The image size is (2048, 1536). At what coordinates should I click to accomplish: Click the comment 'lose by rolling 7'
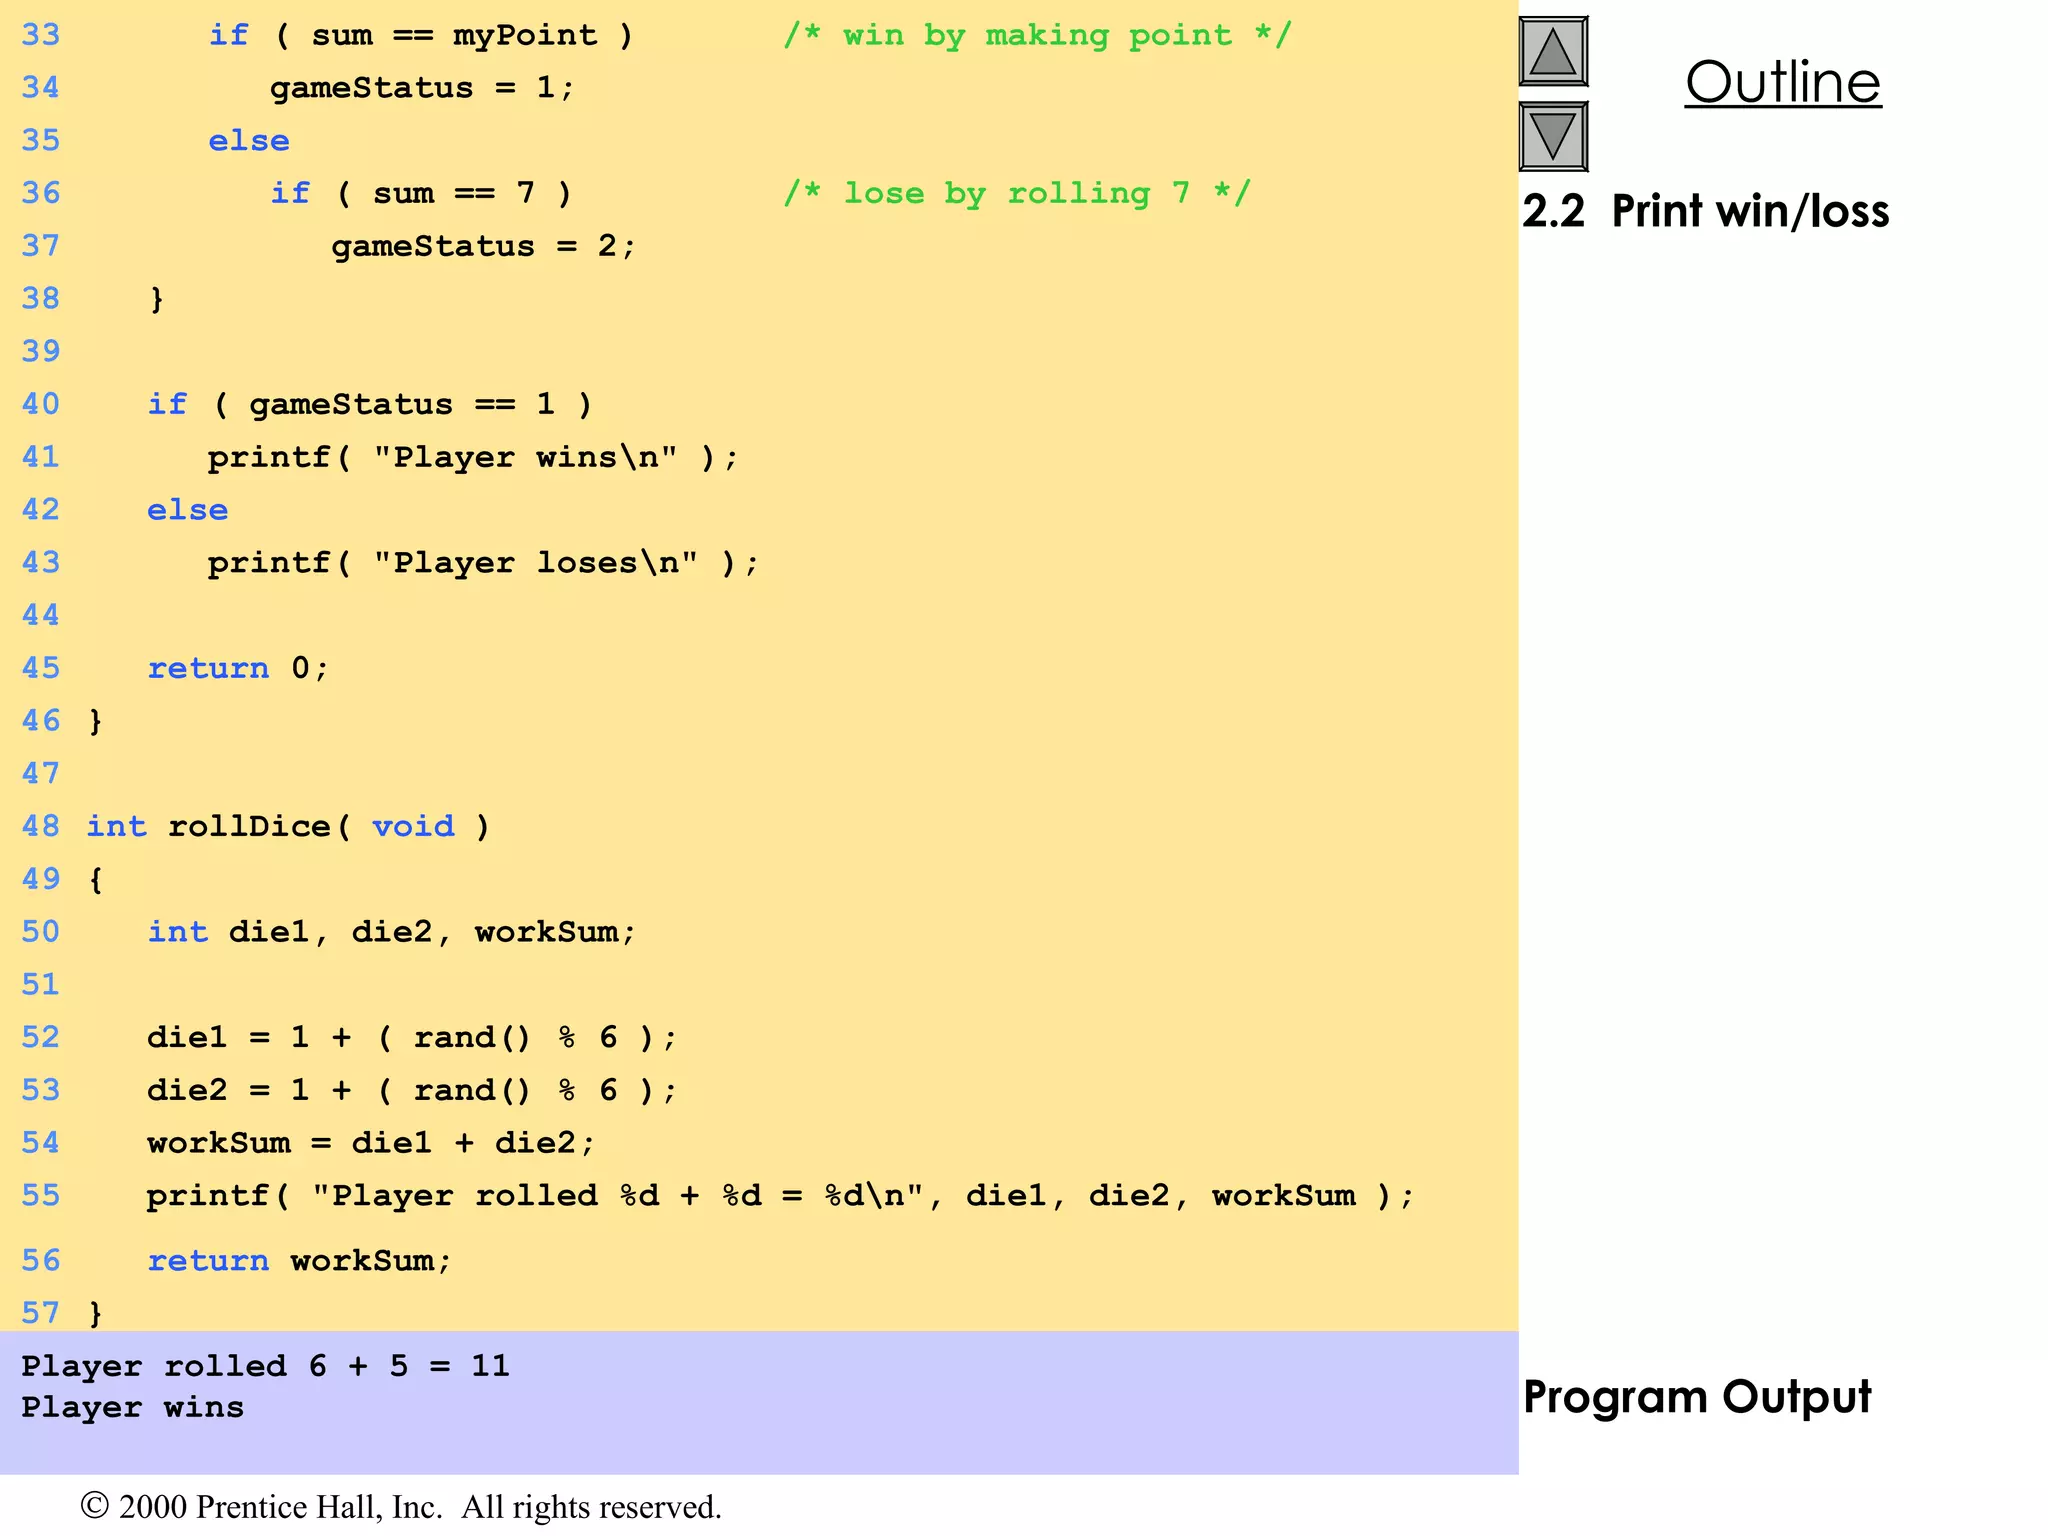click(x=1017, y=193)
